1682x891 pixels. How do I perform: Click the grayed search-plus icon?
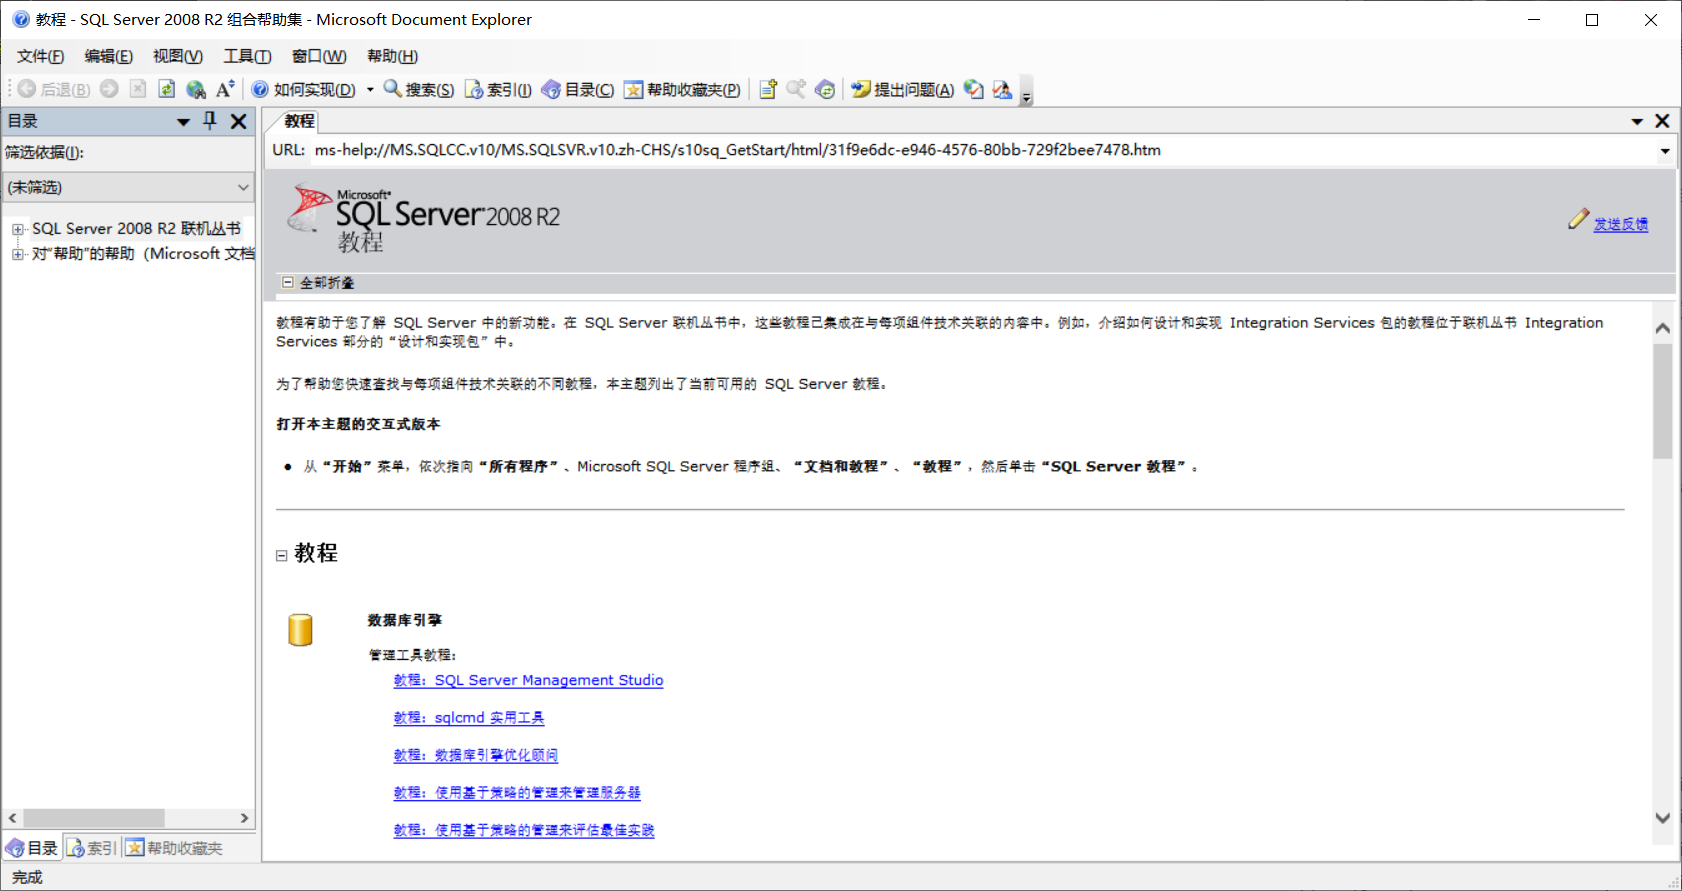point(796,89)
